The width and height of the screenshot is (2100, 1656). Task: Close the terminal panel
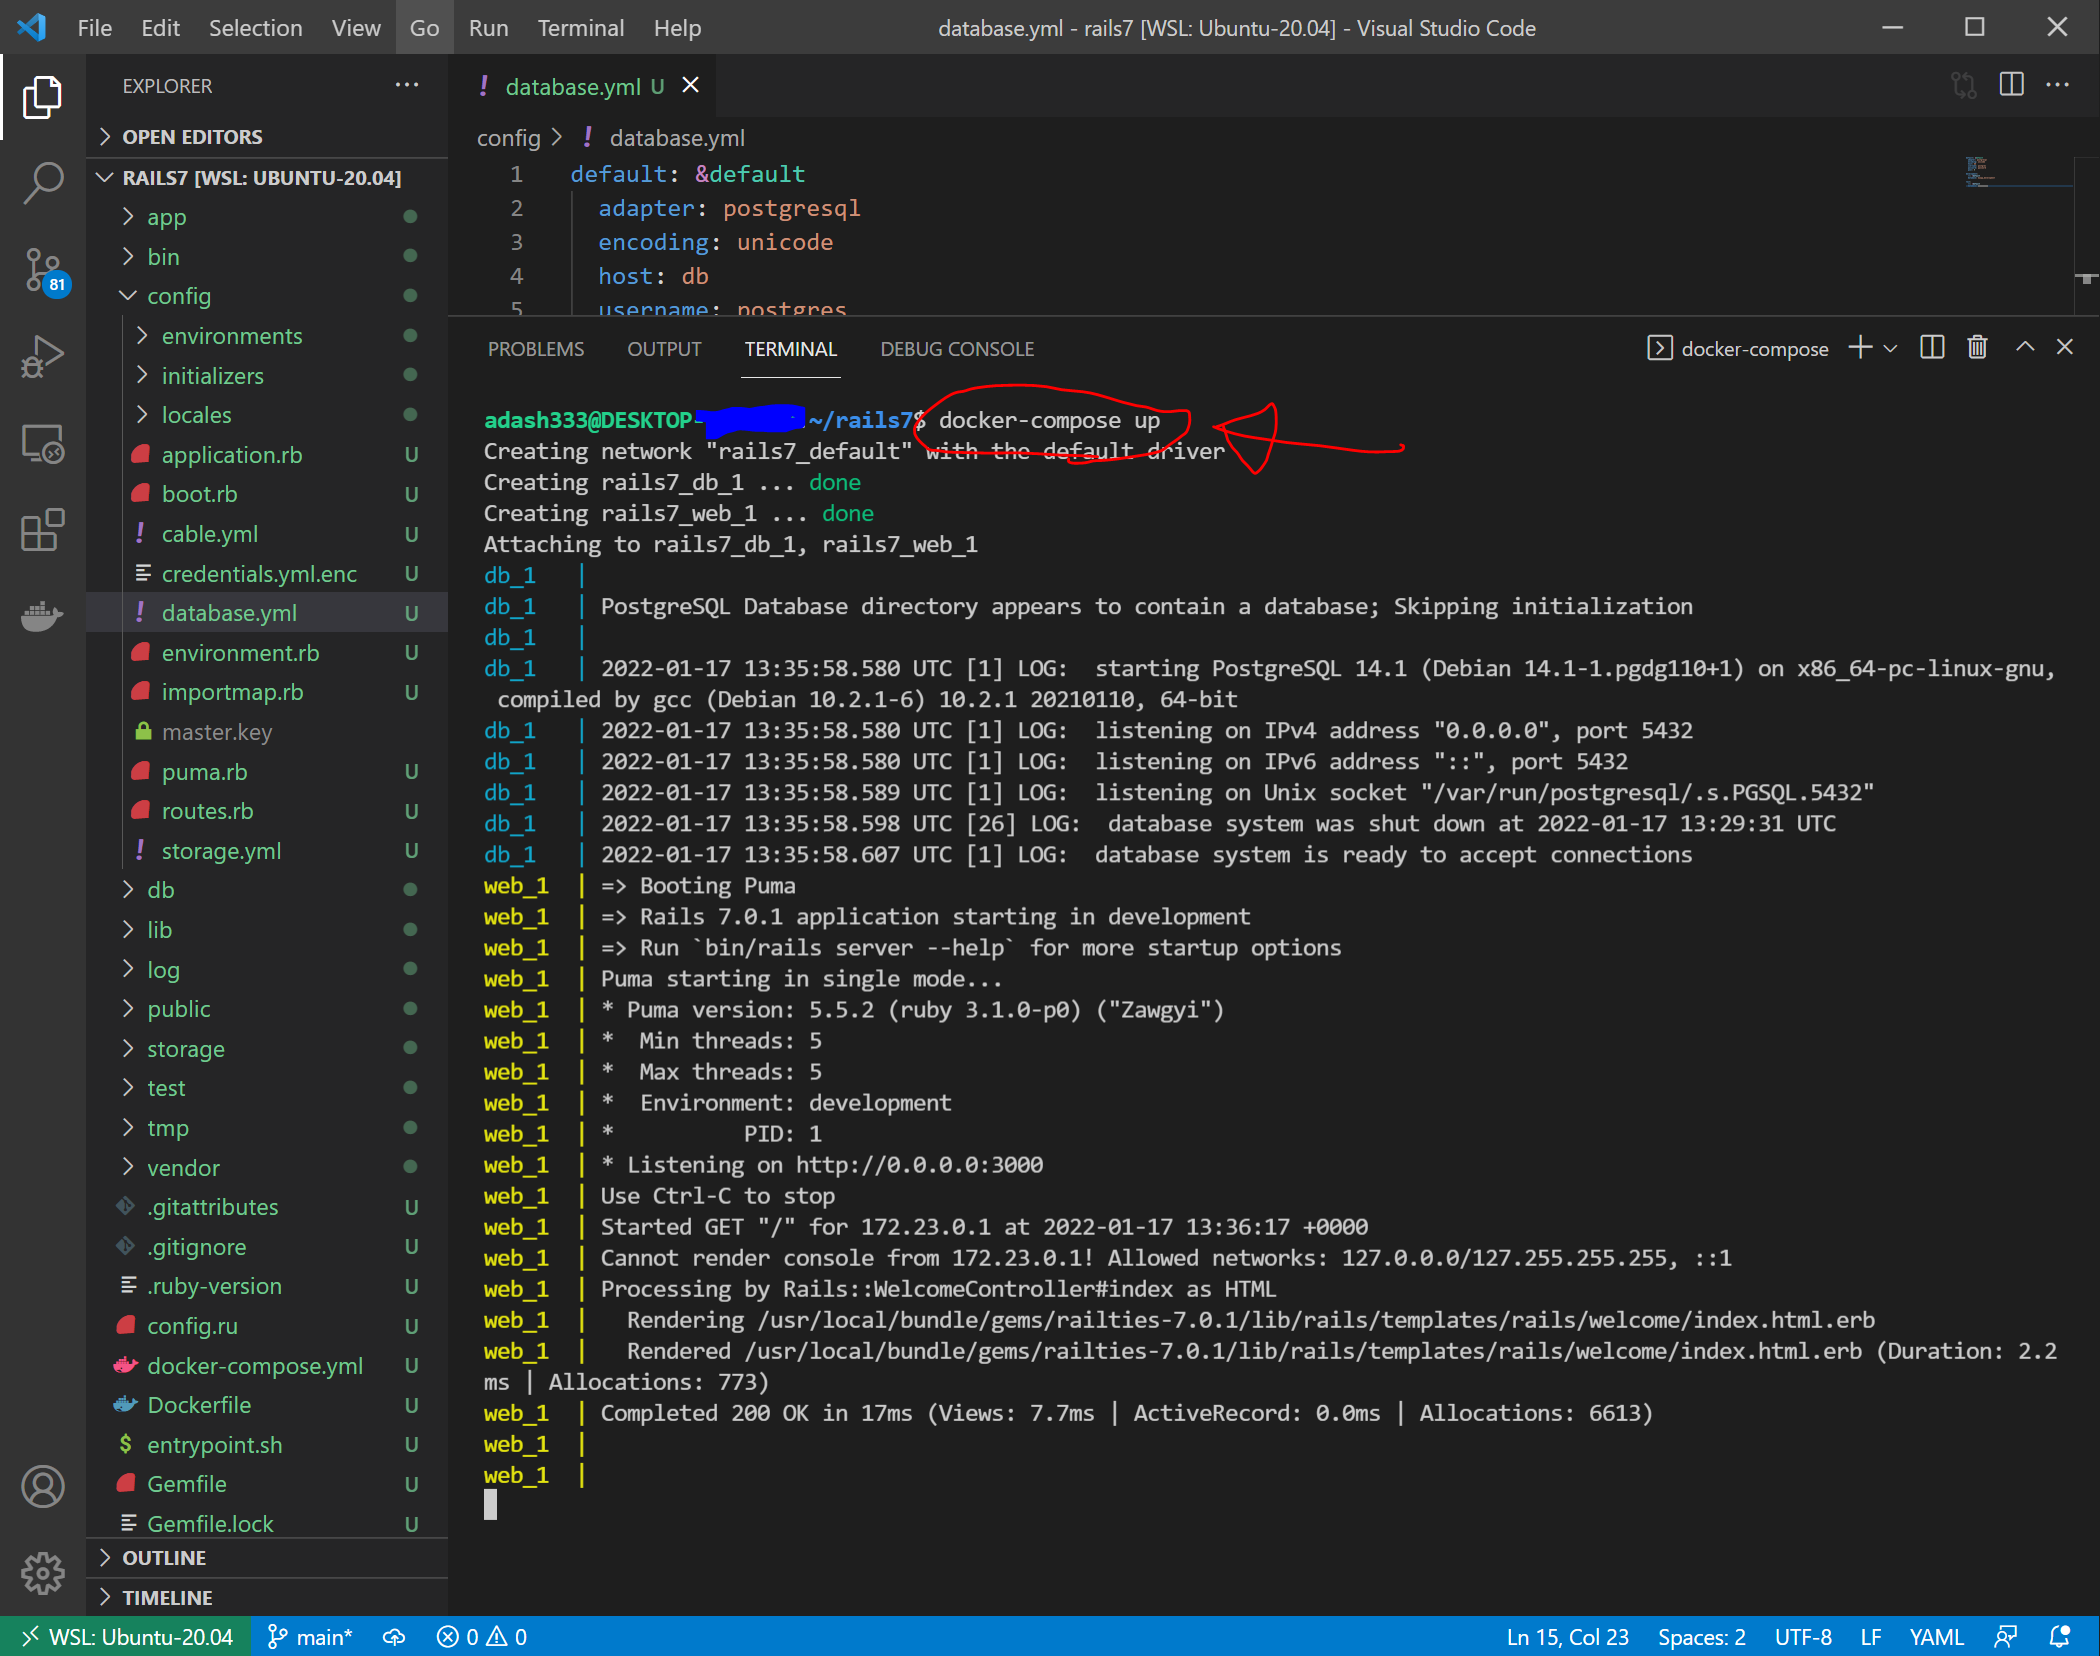[2065, 347]
